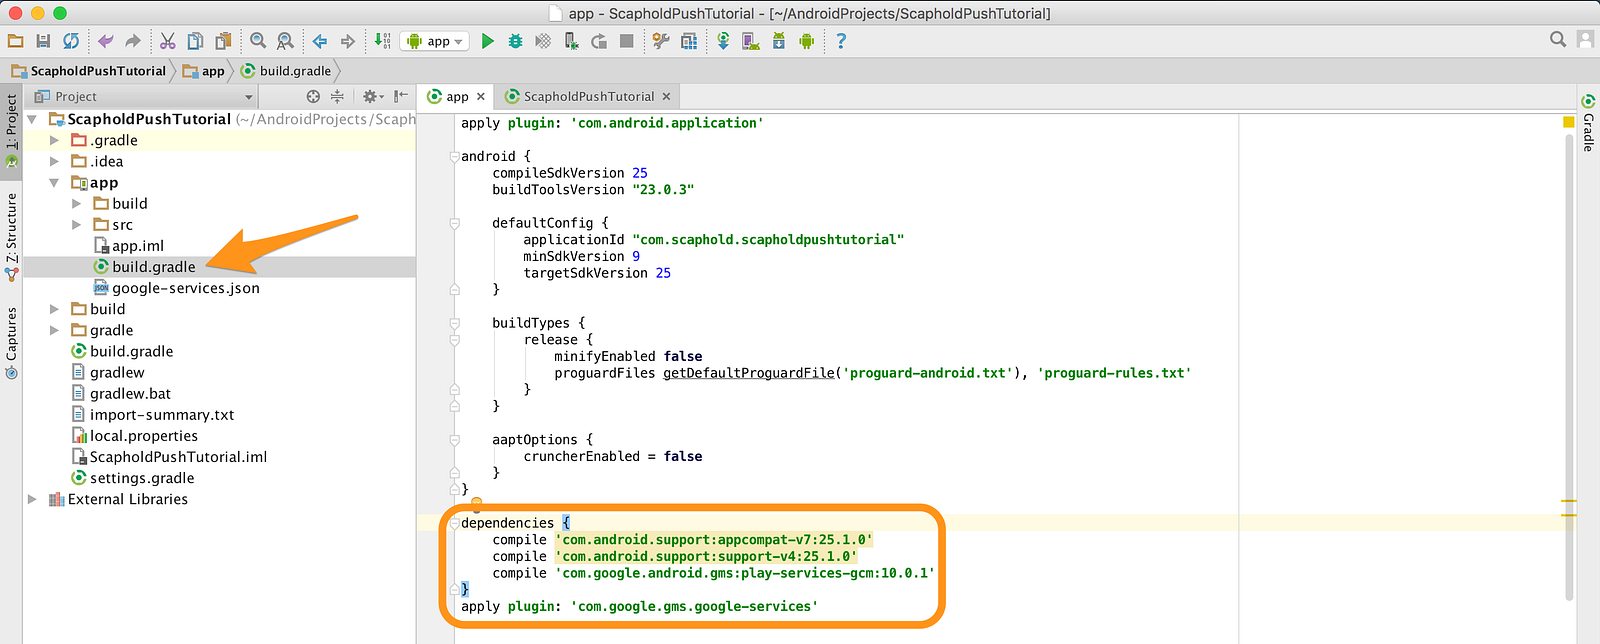Screen dimensions: 1600x644
Task: Click the yellow intention lightbulb in the editor
Action: coord(476,504)
